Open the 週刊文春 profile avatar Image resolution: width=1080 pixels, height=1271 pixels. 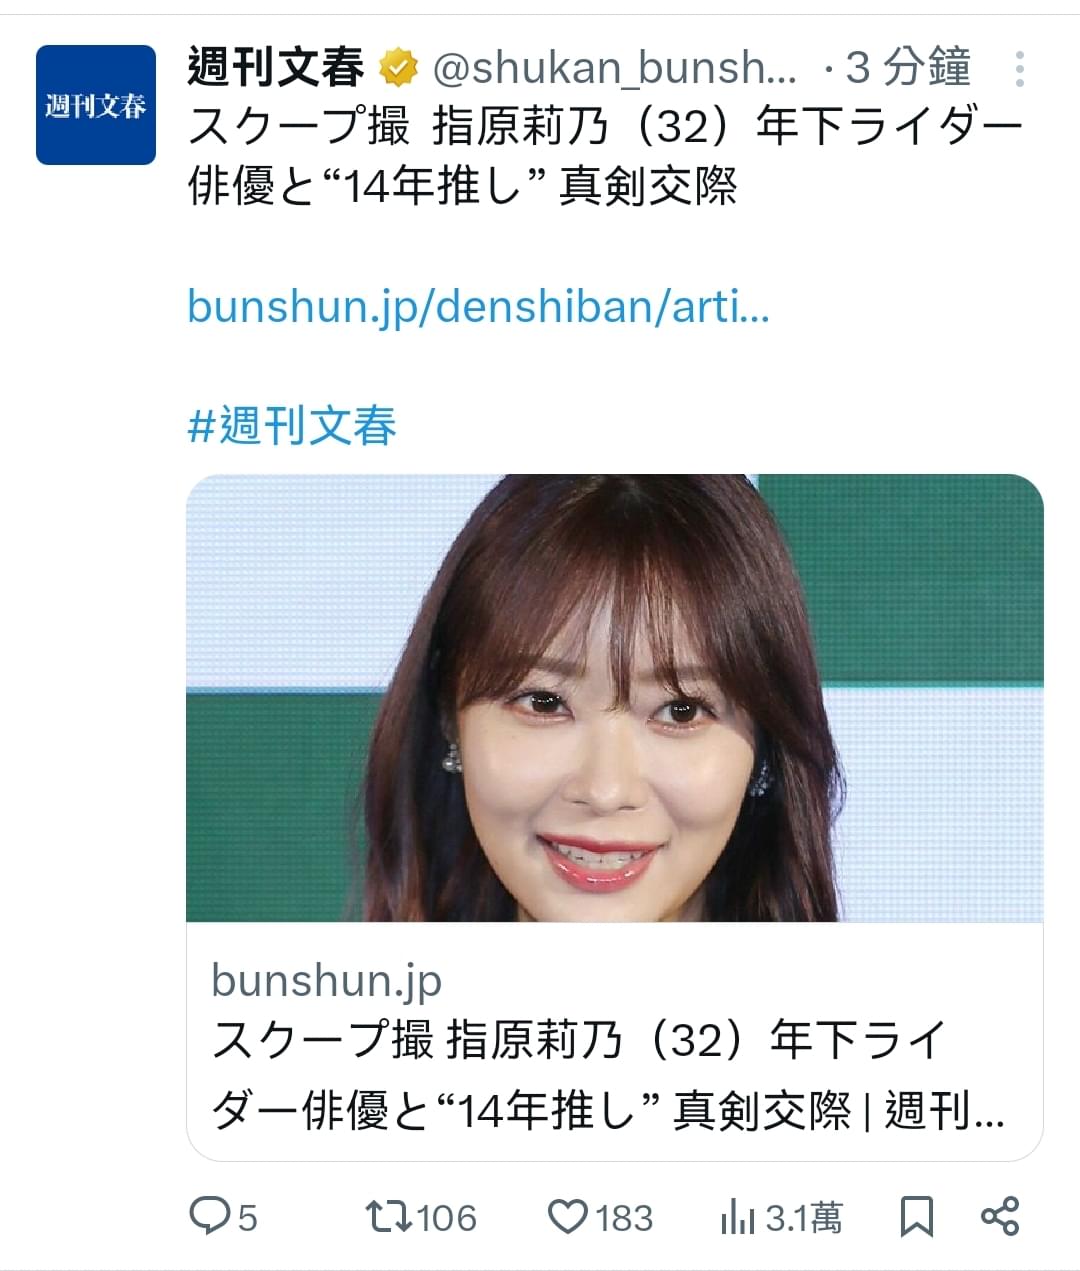(x=96, y=105)
